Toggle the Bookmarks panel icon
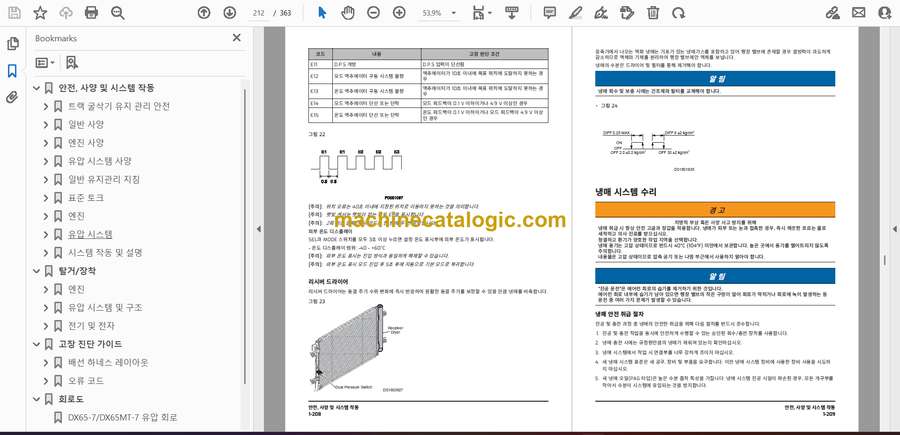This screenshot has width=900, height=435. pos(12,71)
